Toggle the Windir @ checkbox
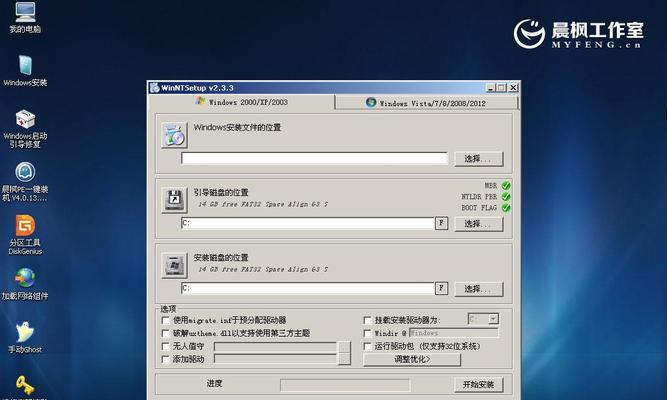Image resolution: width=667 pixels, height=400 pixels. (368, 333)
